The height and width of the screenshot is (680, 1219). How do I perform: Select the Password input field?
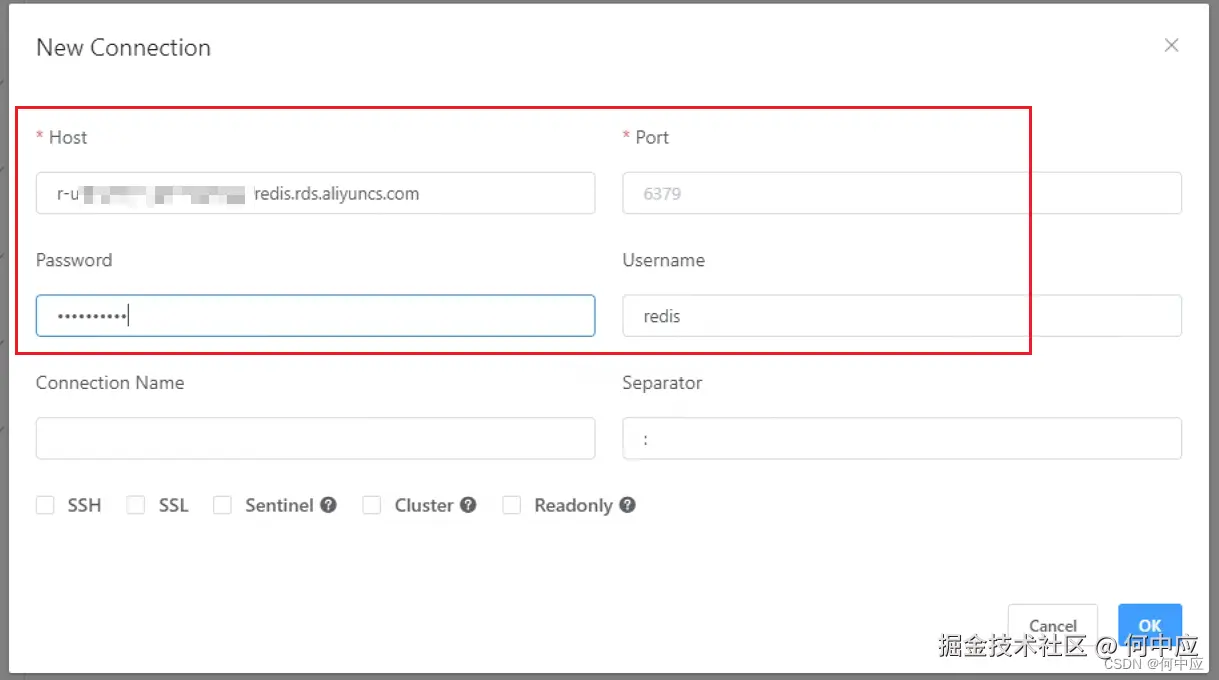point(315,316)
